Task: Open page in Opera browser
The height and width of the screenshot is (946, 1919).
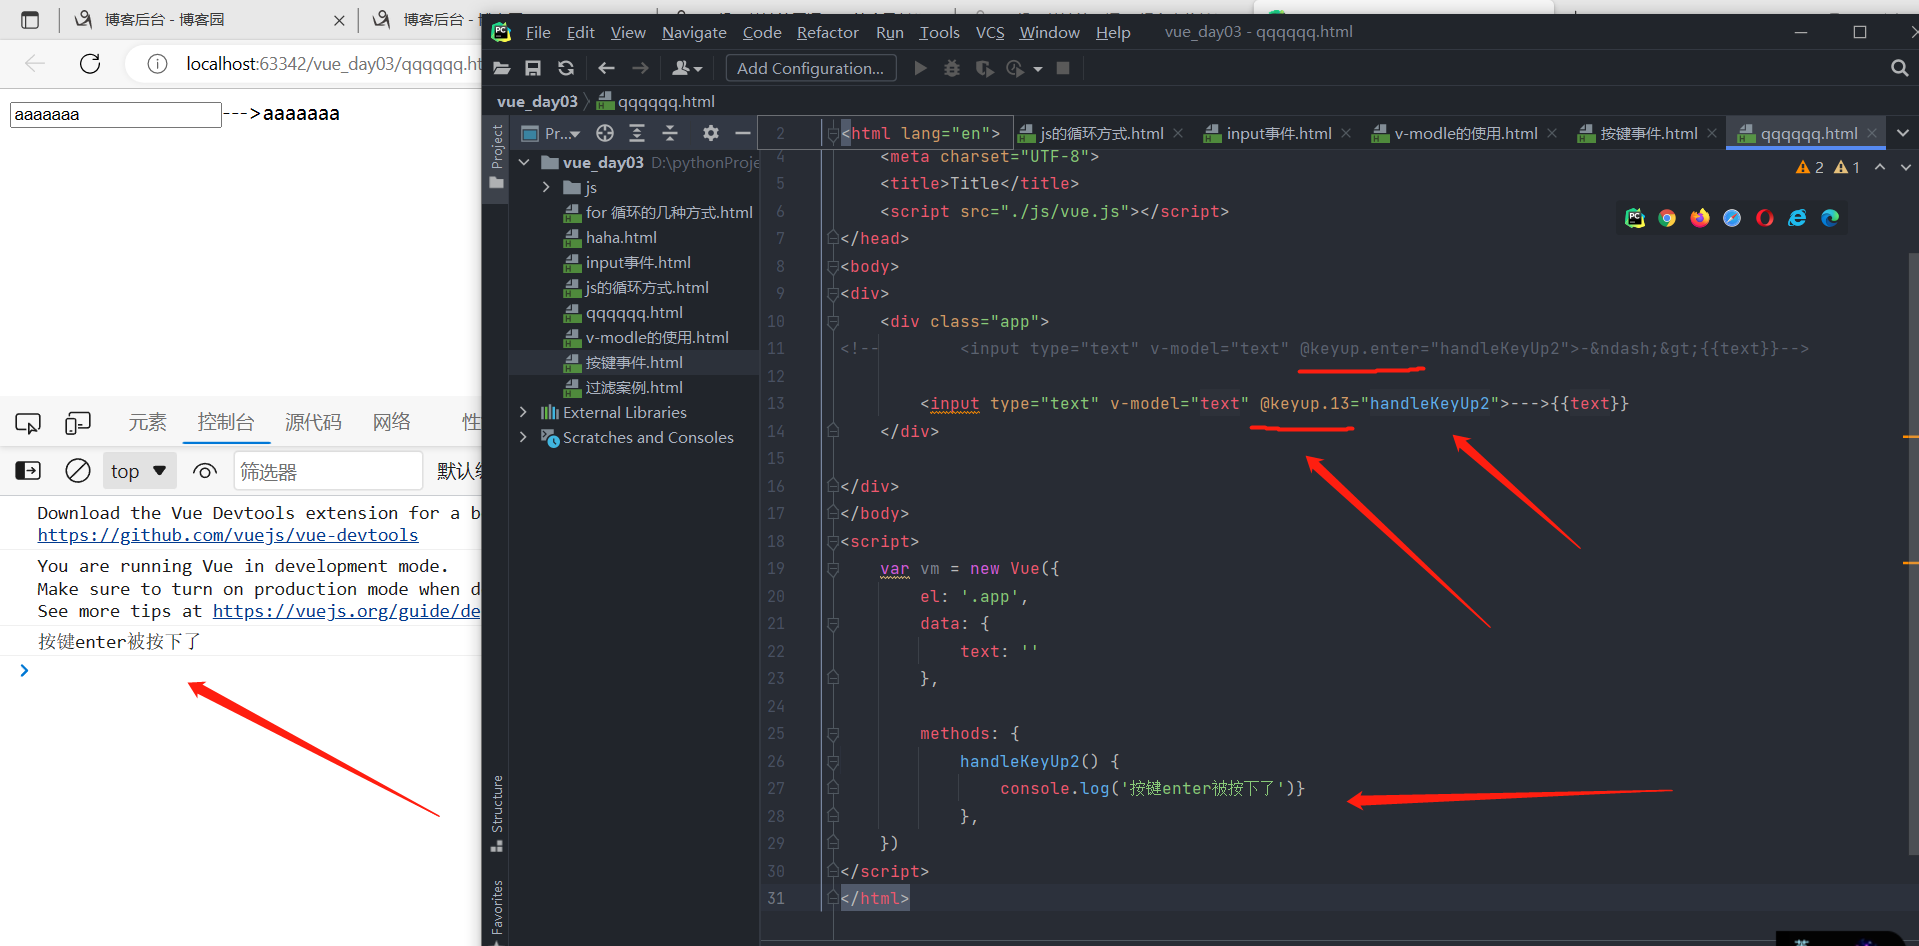Action: pyautogui.click(x=1765, y=218)
